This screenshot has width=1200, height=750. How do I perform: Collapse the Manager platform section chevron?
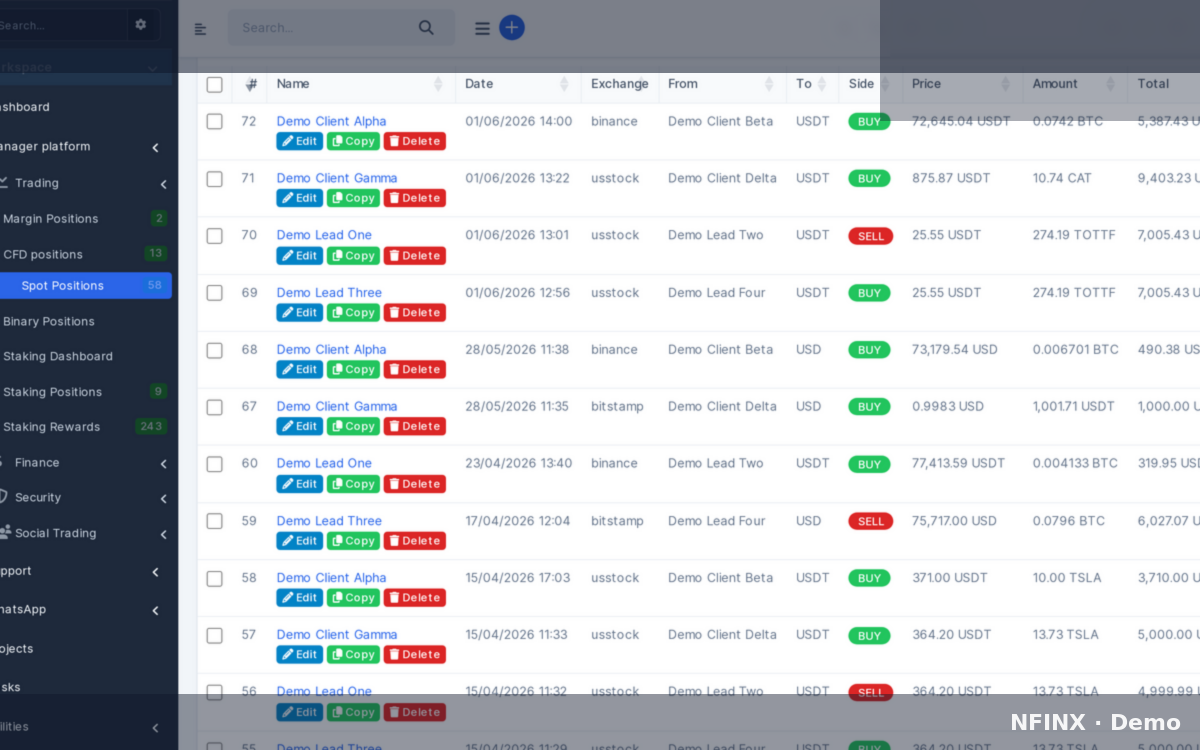(155, 148)
